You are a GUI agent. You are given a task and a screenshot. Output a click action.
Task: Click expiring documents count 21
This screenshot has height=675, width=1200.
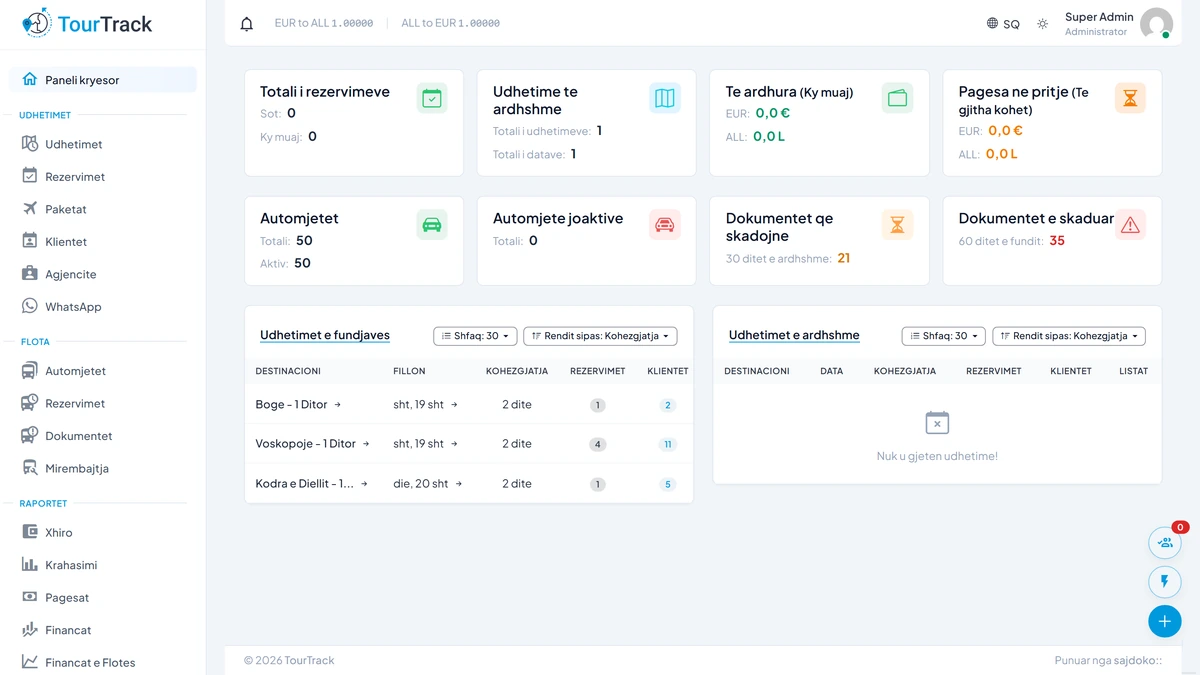[x=844, y=258]
